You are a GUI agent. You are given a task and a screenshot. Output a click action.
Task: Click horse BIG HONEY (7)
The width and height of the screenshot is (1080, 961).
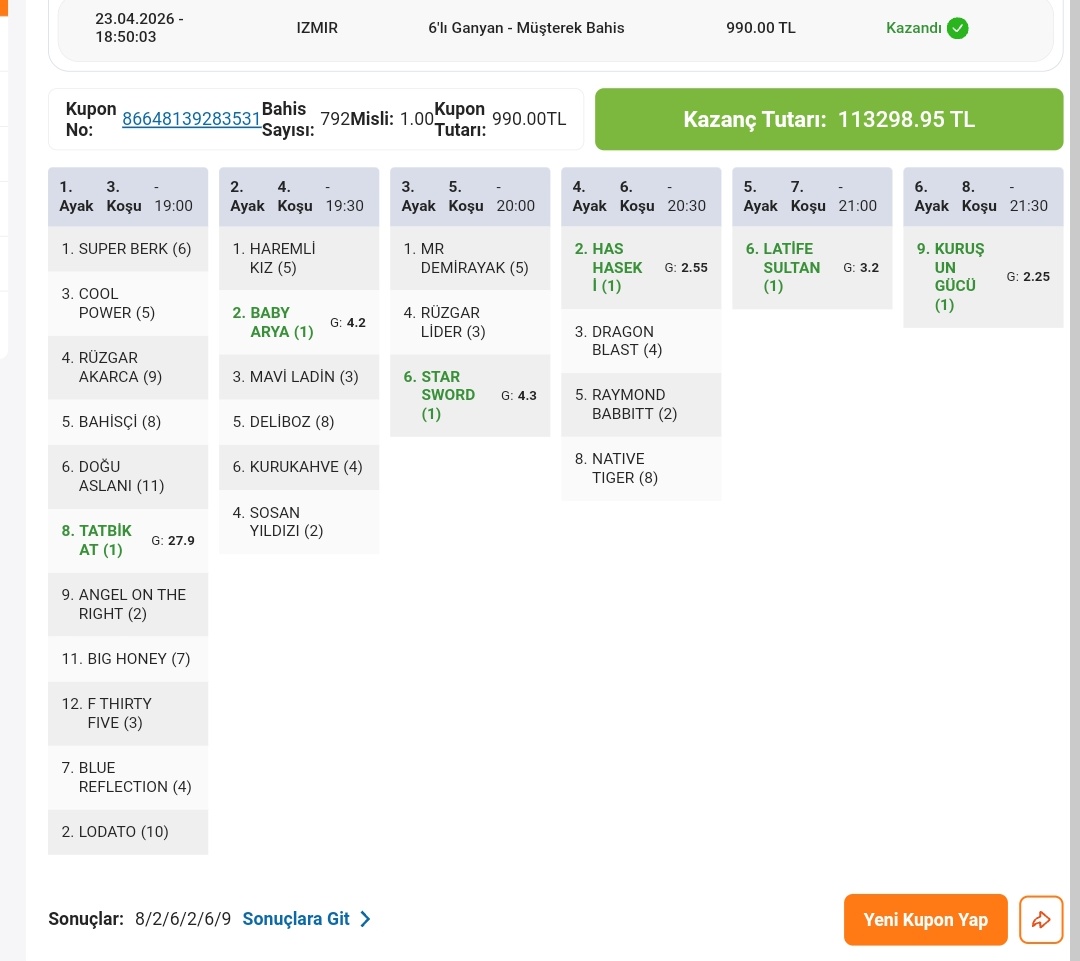pyautogui.click(x=128, y=659)
